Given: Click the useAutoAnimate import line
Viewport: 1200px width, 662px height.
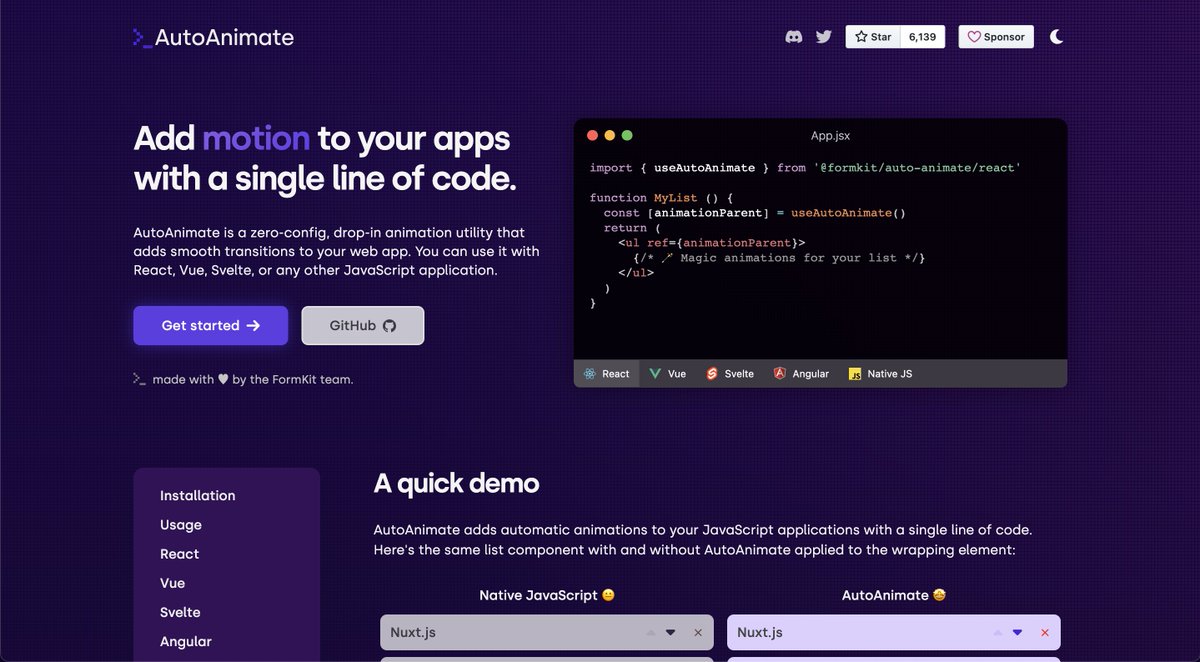Looking at the screenshot, I should pos(805,167).
